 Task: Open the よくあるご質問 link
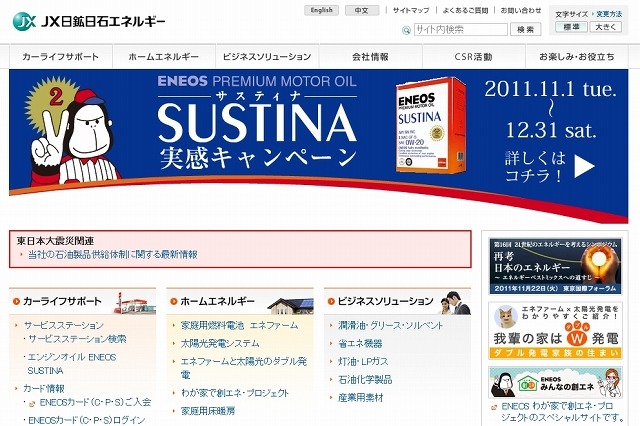(465, 10)
